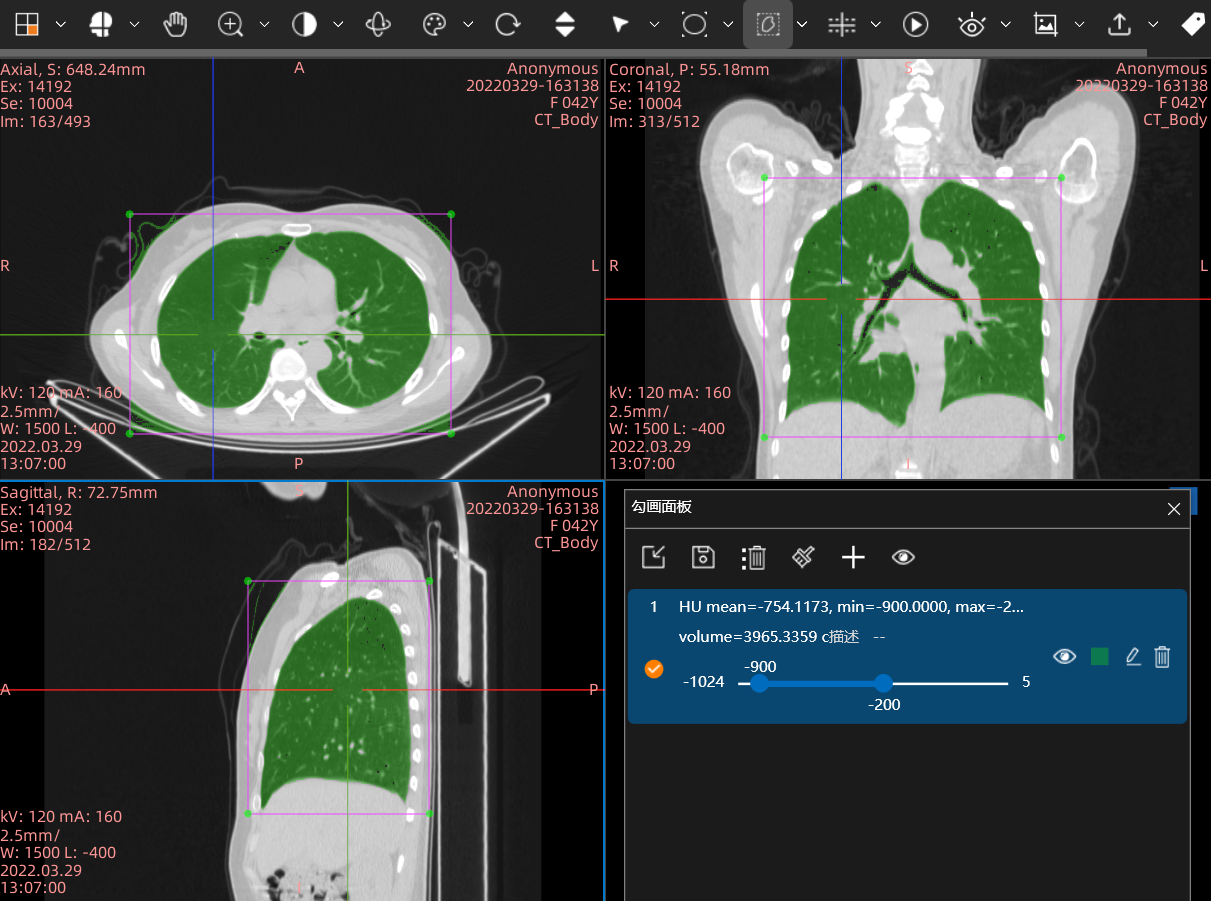Open the export upload dropdown arrow
1211x901 pixels.
point(1153,25)
